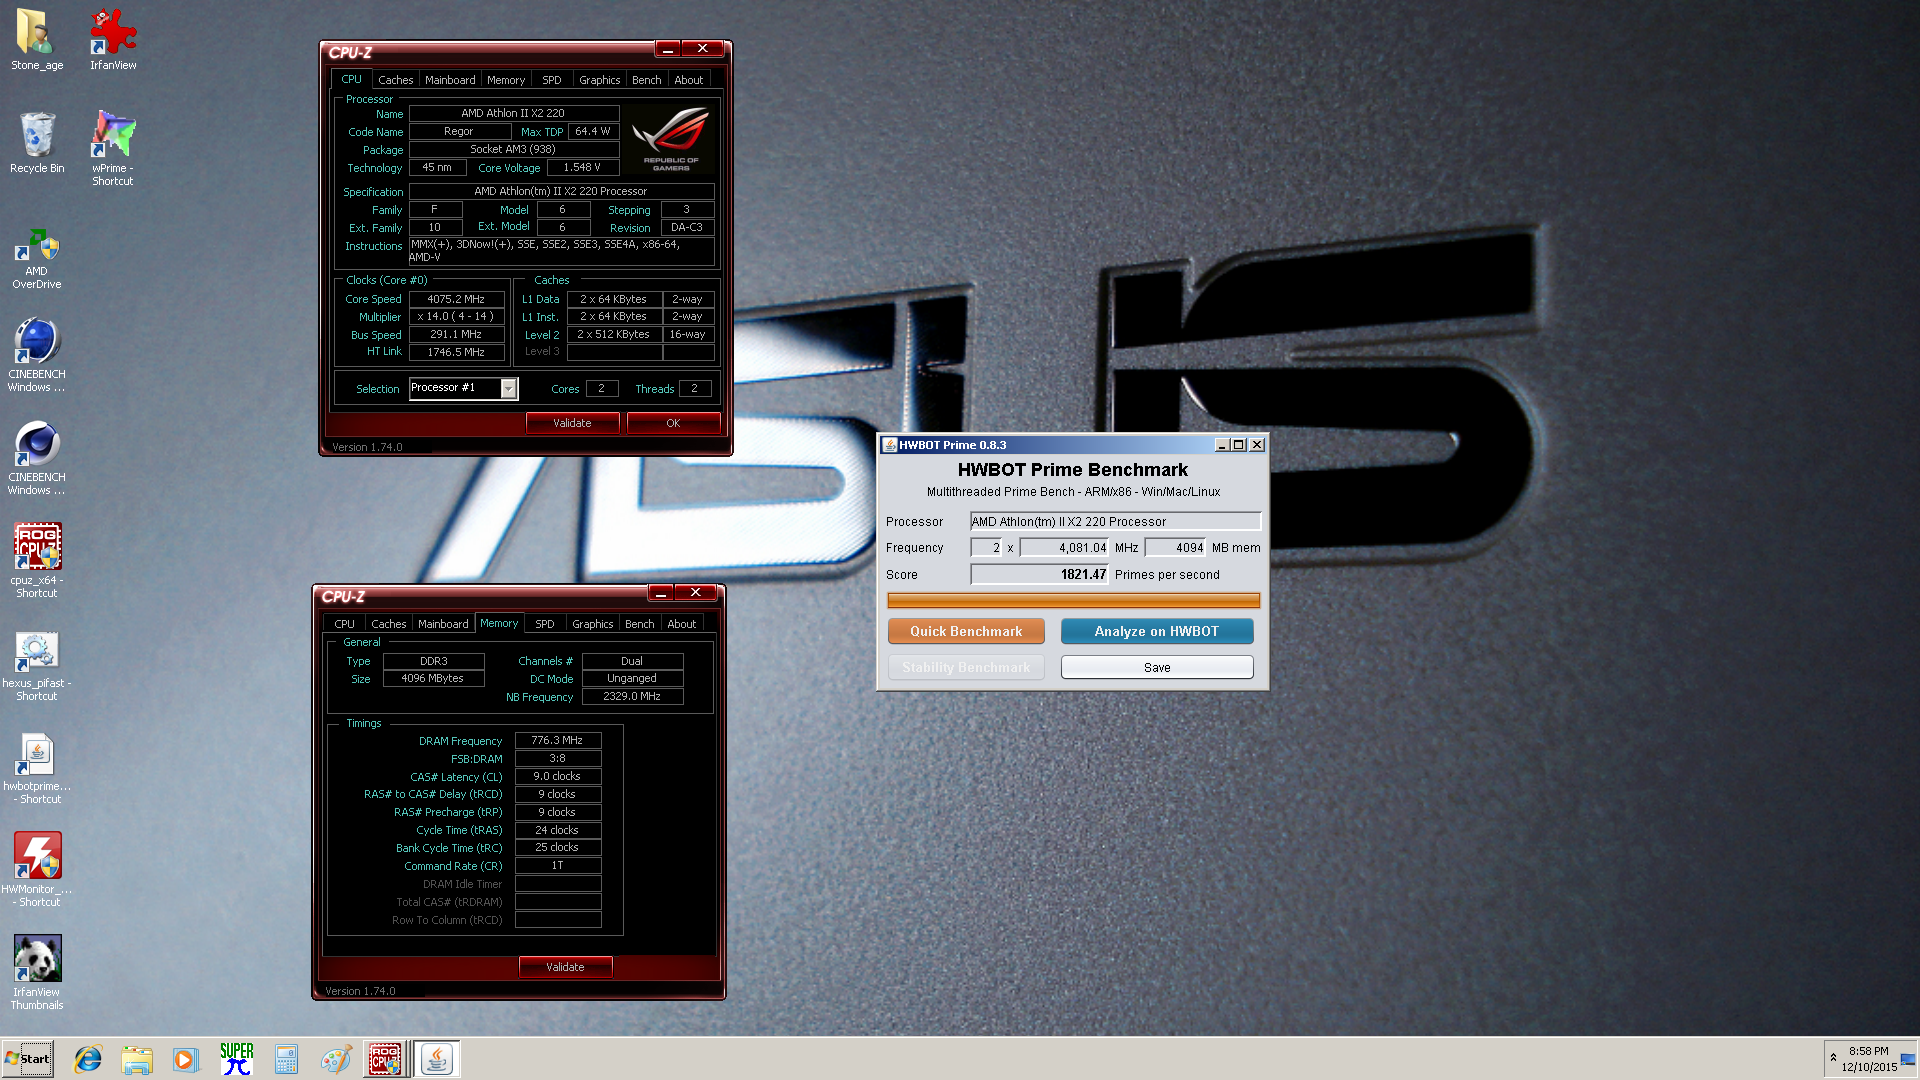1920x1080 pixels.
Task: Click Validate in memory CPU-Z window
Action: pos(565,967)
